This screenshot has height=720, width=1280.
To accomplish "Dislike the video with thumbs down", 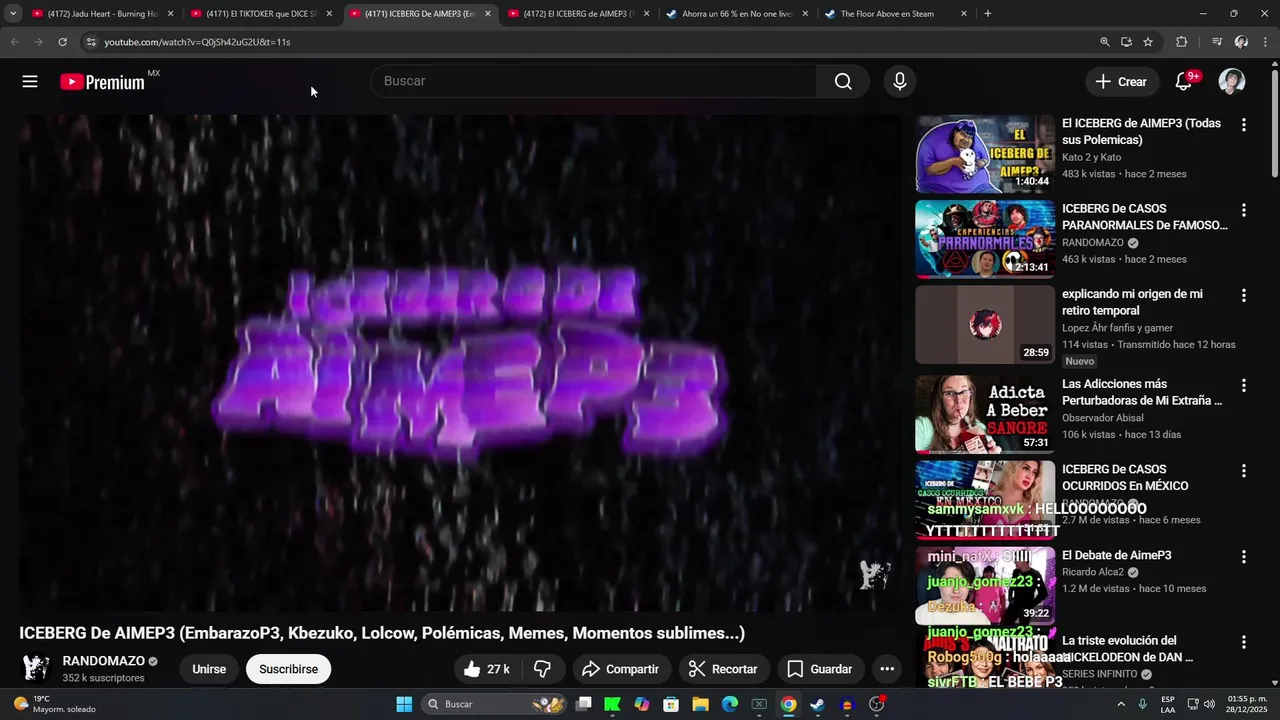I will 542,669.
